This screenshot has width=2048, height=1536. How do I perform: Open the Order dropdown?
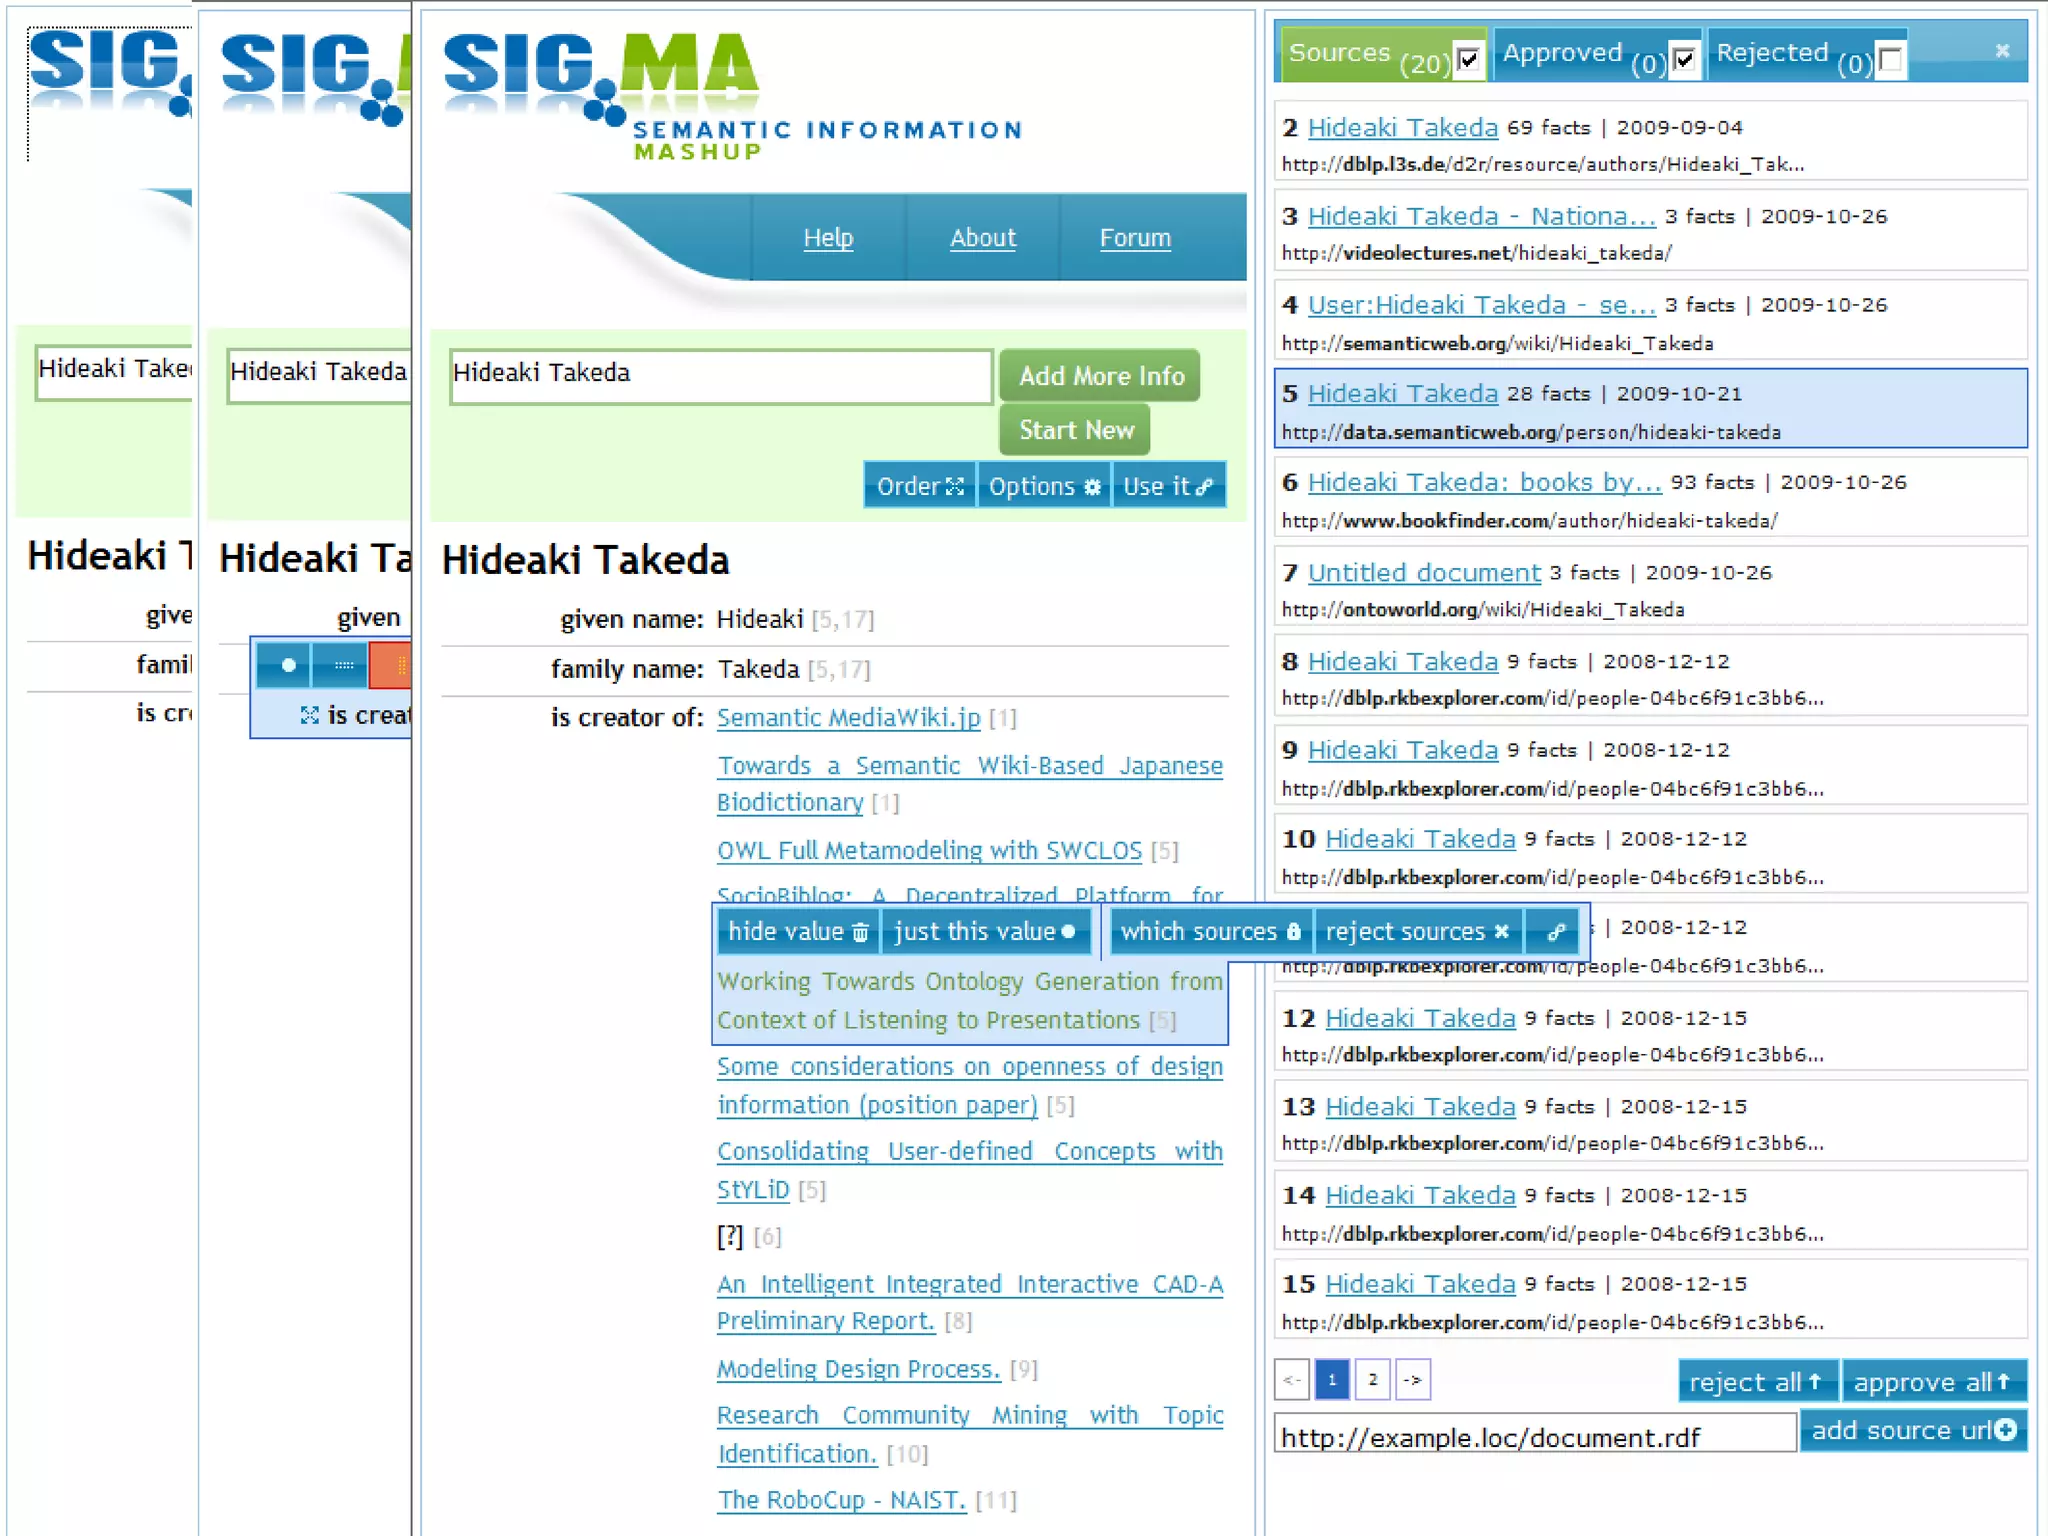[x=919, y=486]
